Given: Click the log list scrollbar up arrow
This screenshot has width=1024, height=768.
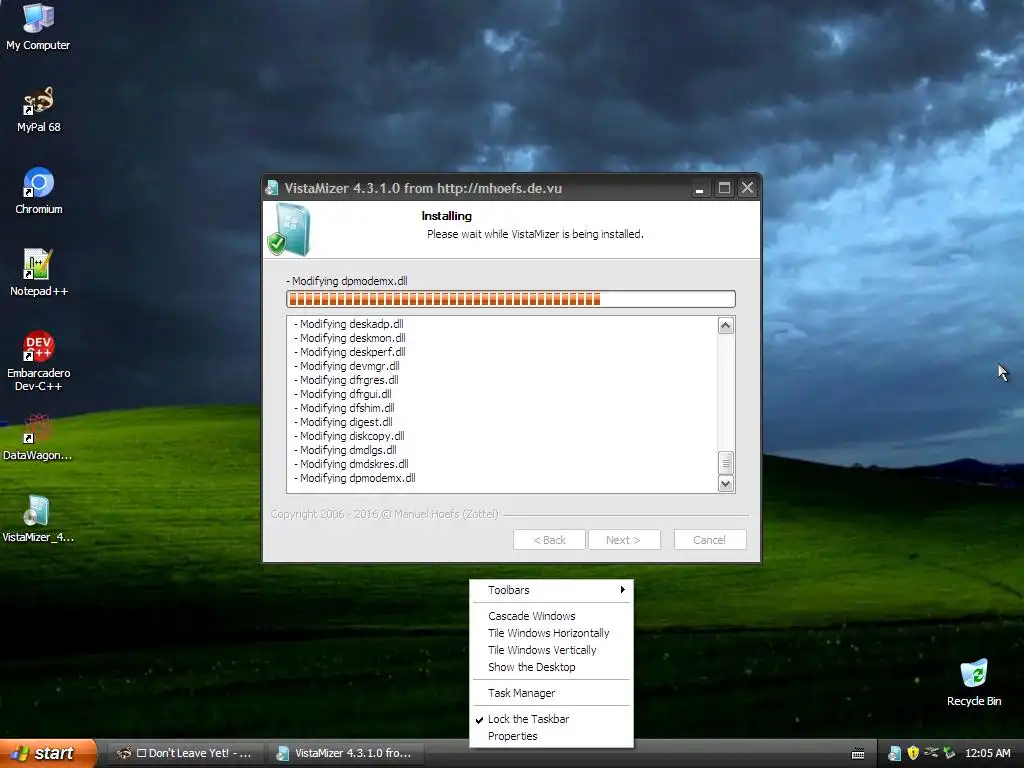Looking at the screenshot, I should [726, 325].
